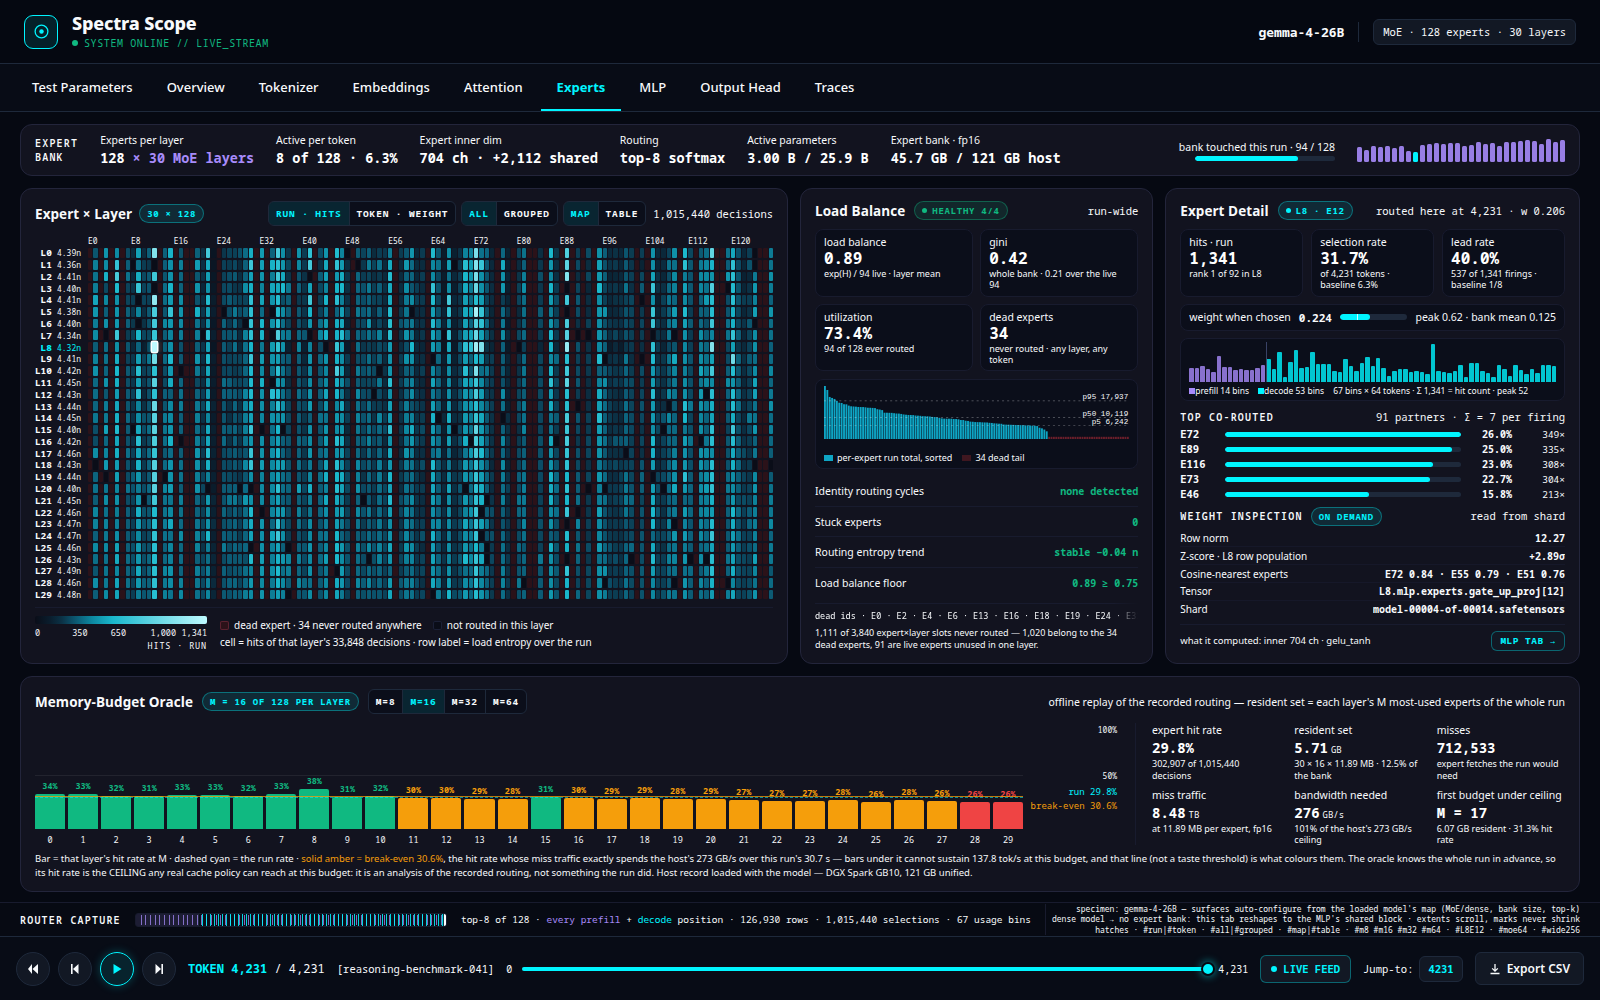Click the layer 8 oracle bar
This screenshot has width=1600, height=1000.
314,809
